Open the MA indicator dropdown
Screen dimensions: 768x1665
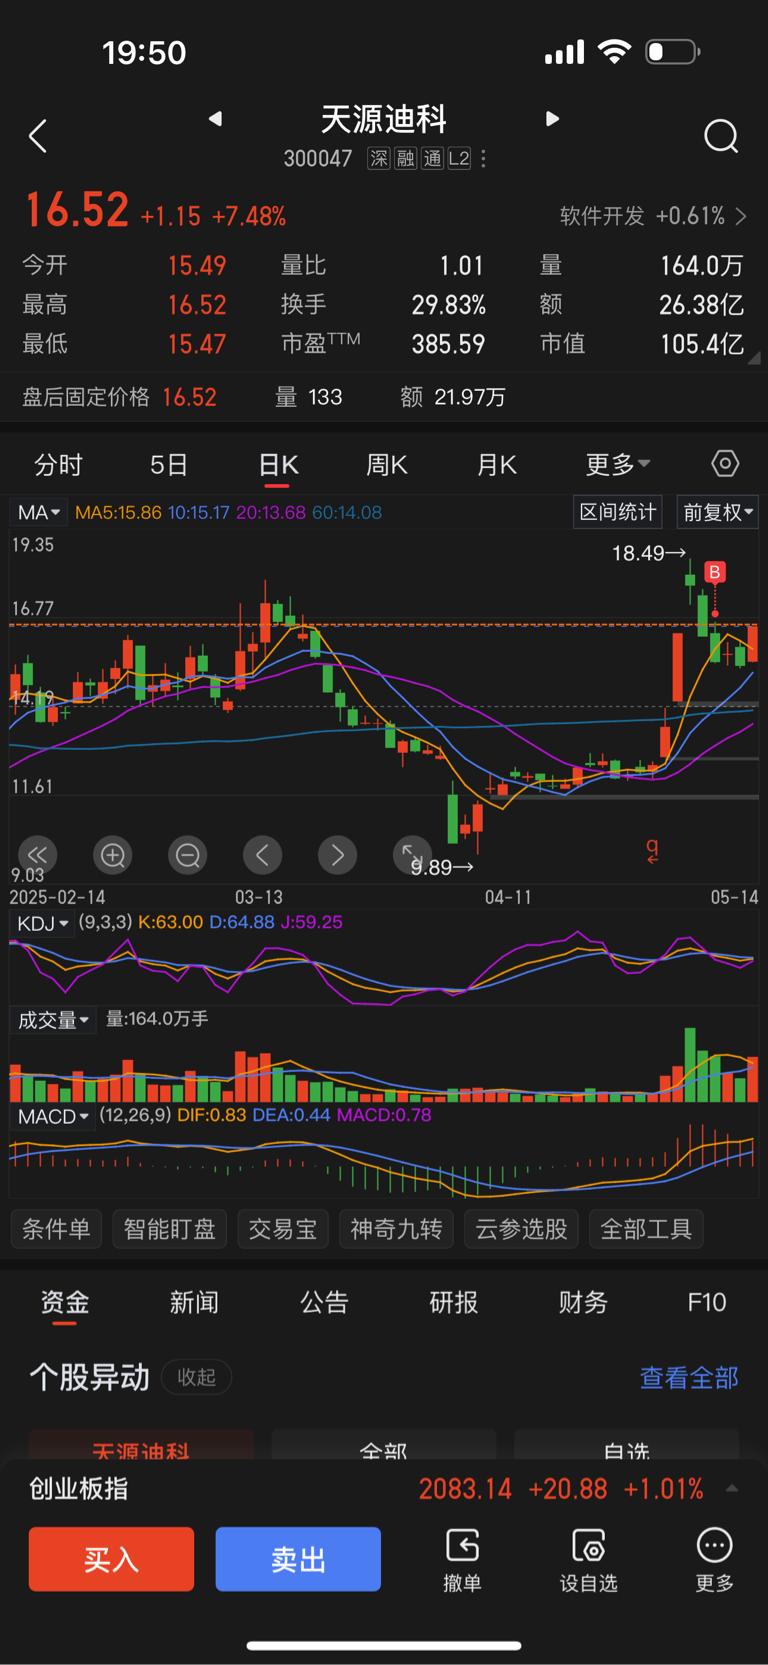(39, 512)
